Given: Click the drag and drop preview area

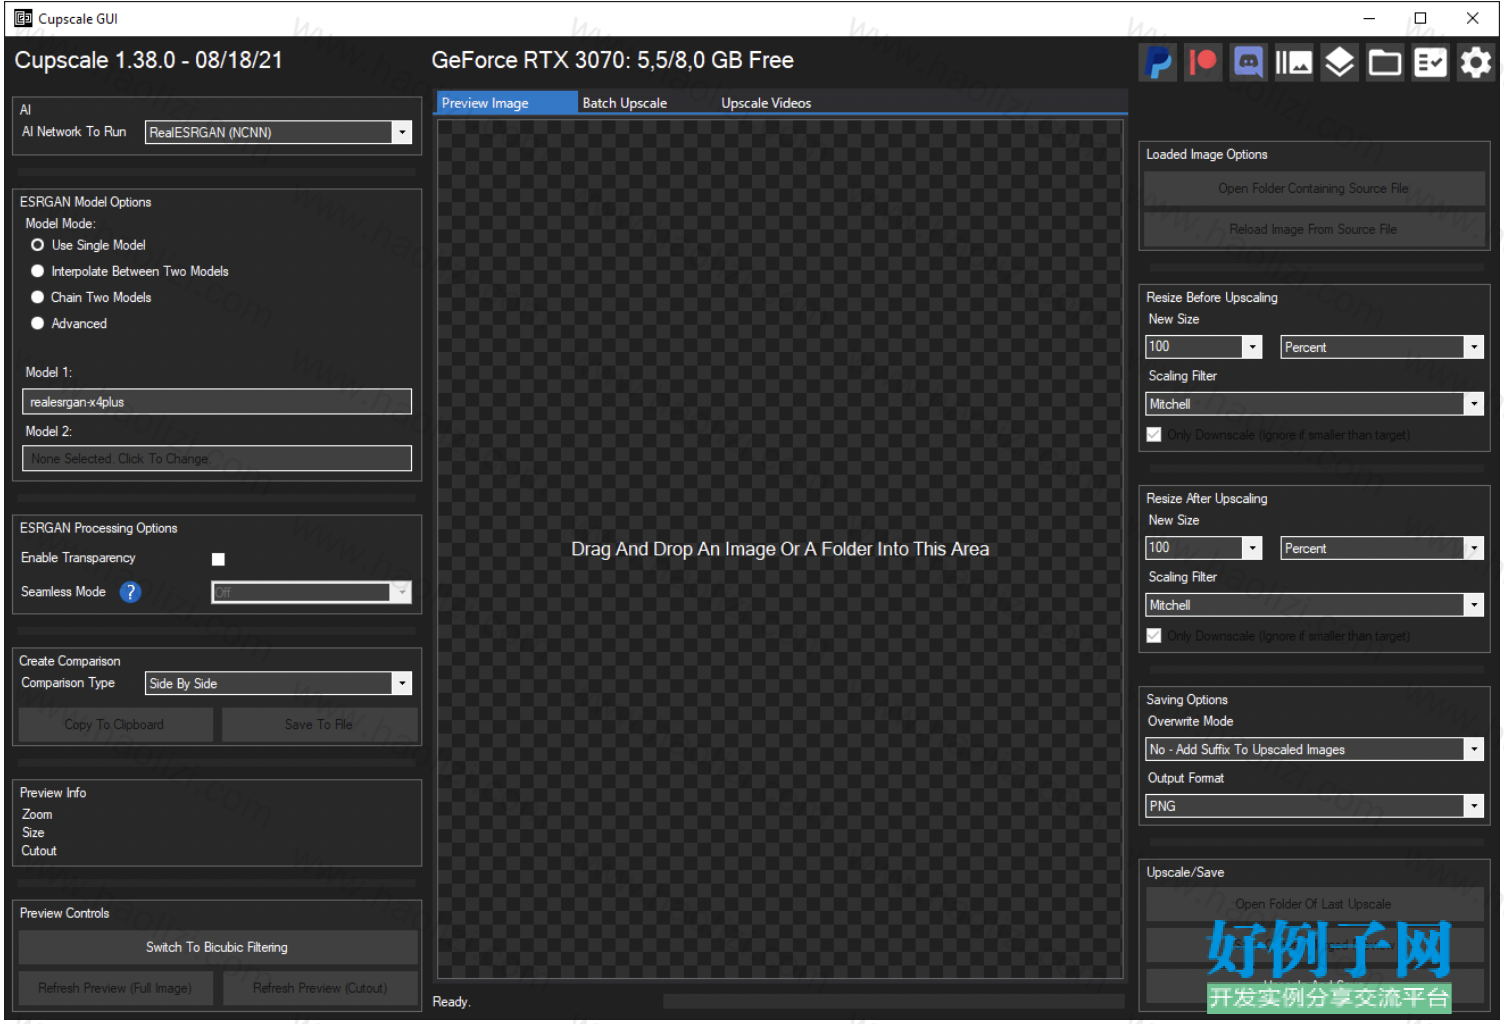Looking at the screenshot, I should tap(780, 549).
